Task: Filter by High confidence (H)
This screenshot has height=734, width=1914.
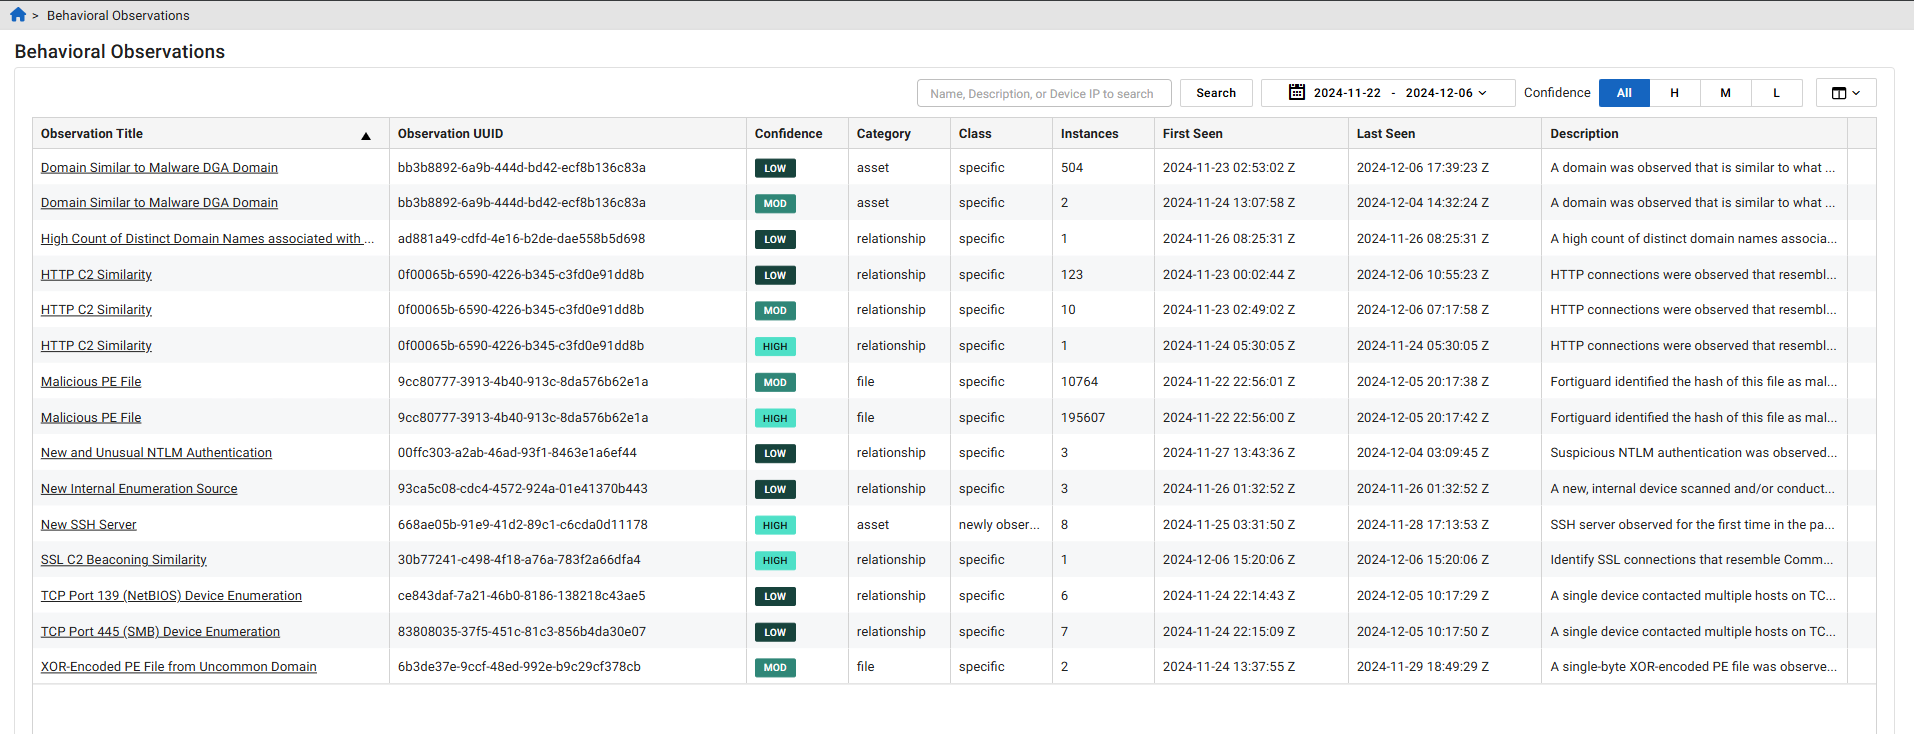Action: click(1674, 93)
